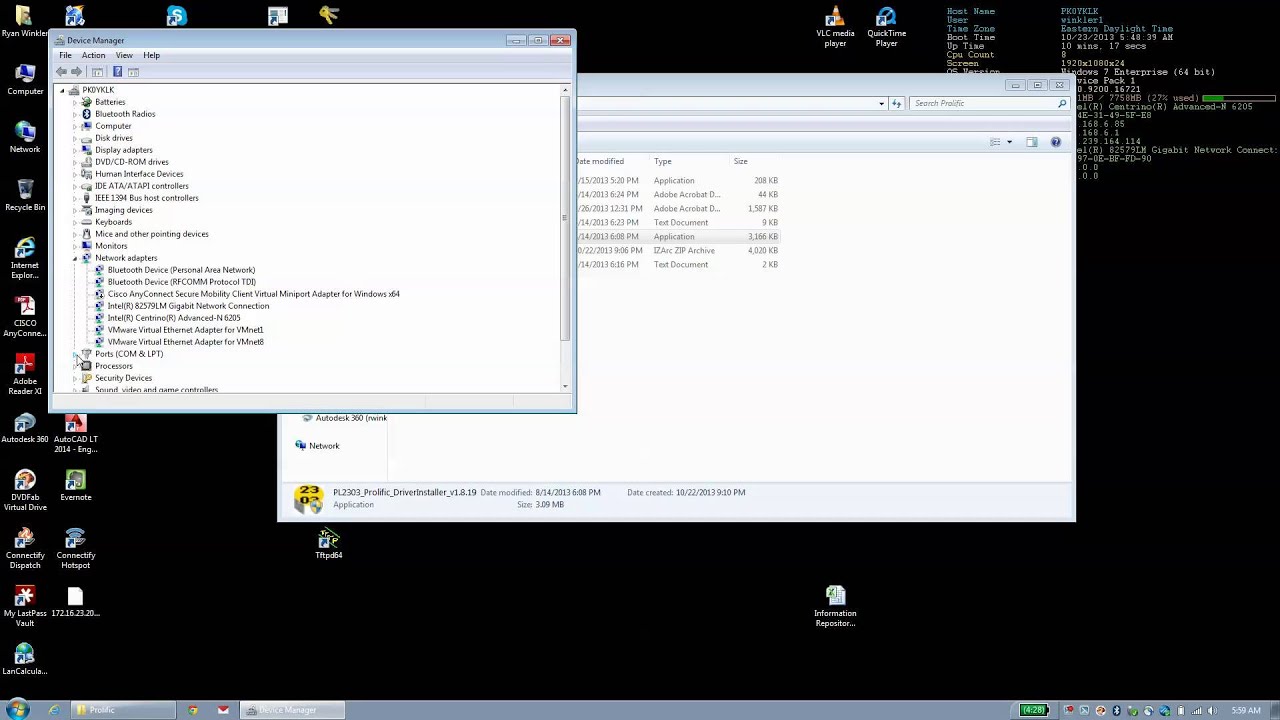1280x720 pixels.
Task: Select VMware Virtual Ethernet Adapter for VMnet8
Action: tap(185, 342)
